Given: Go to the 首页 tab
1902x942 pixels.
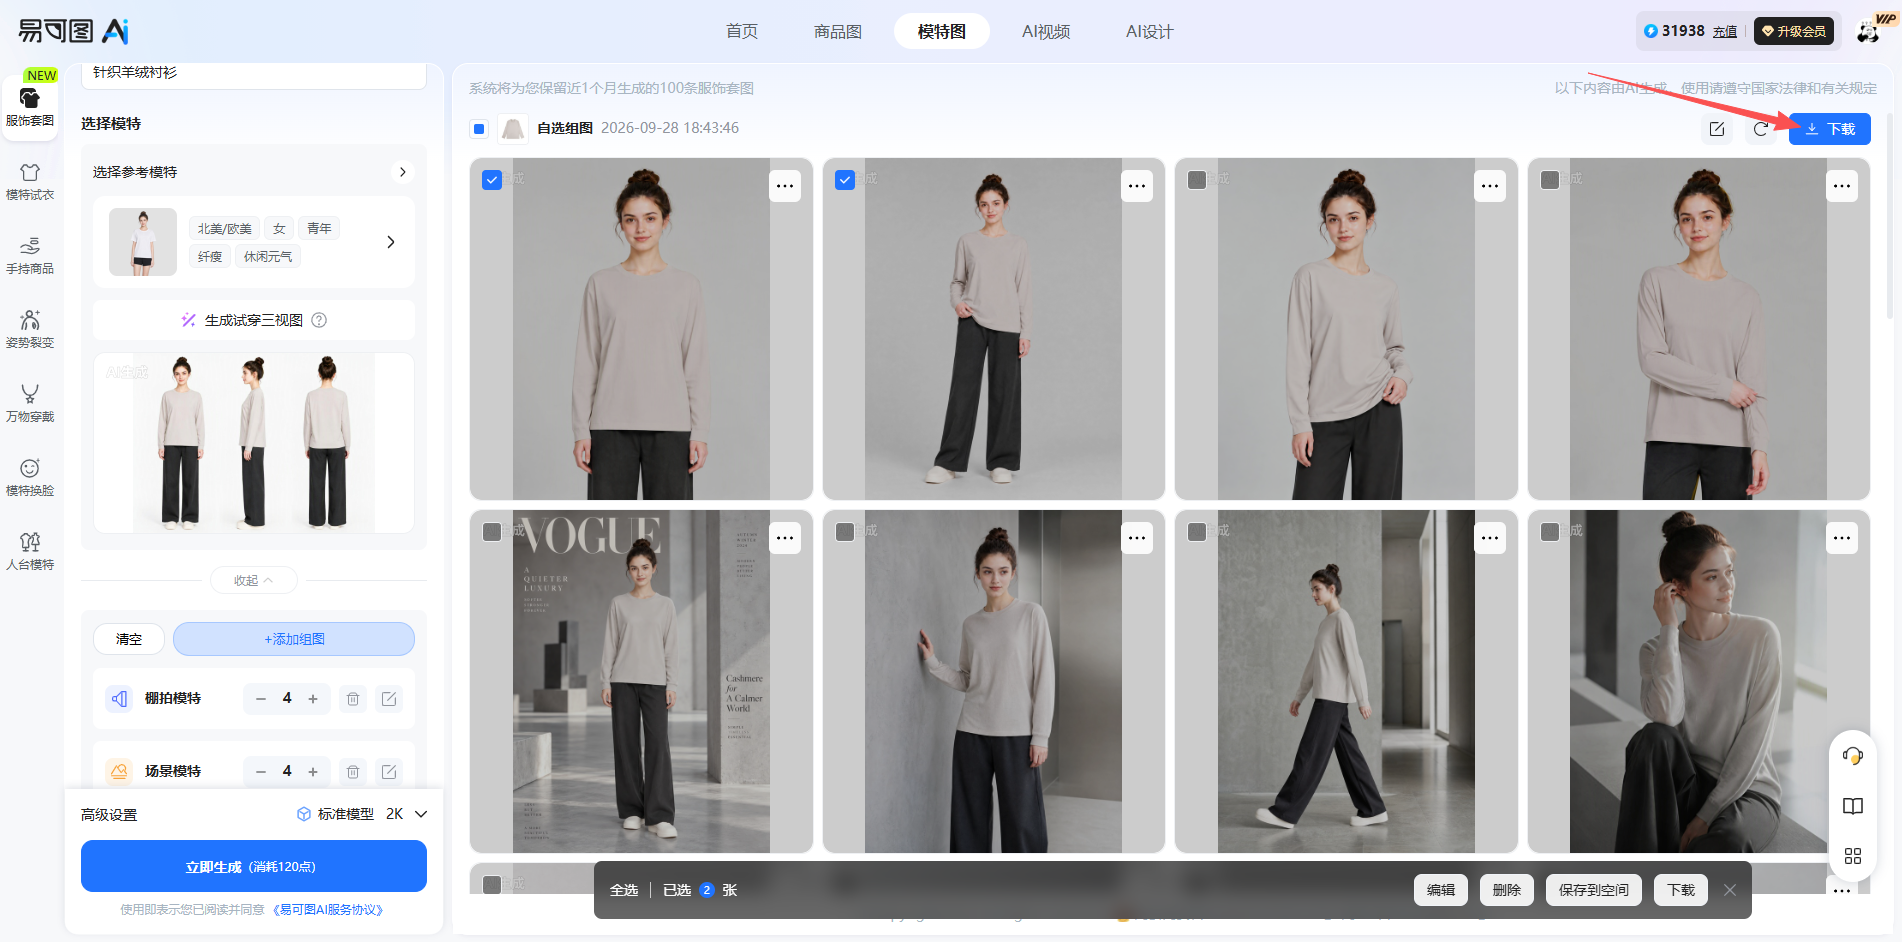Looking at the screenshot, I should tap(742, 31).
